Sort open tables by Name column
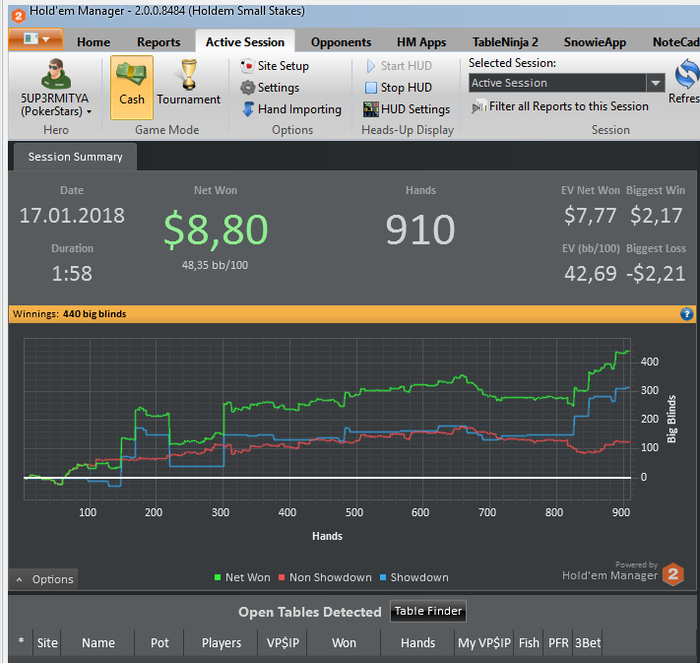This screenshot has height=663, width=700. pos(98,643)
